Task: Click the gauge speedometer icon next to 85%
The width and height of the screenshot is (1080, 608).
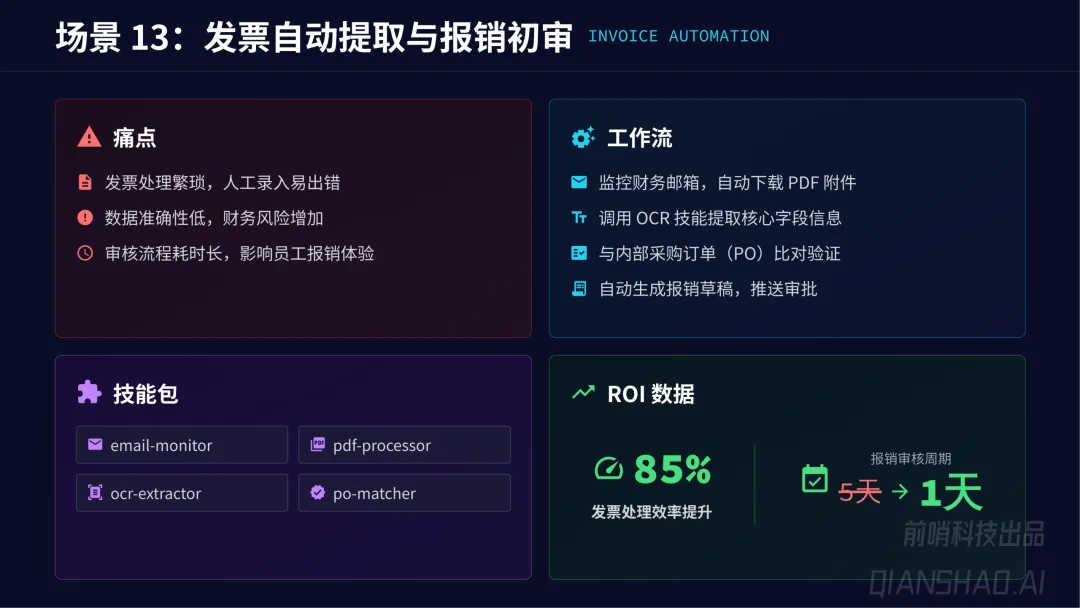Action: (608, 468)
